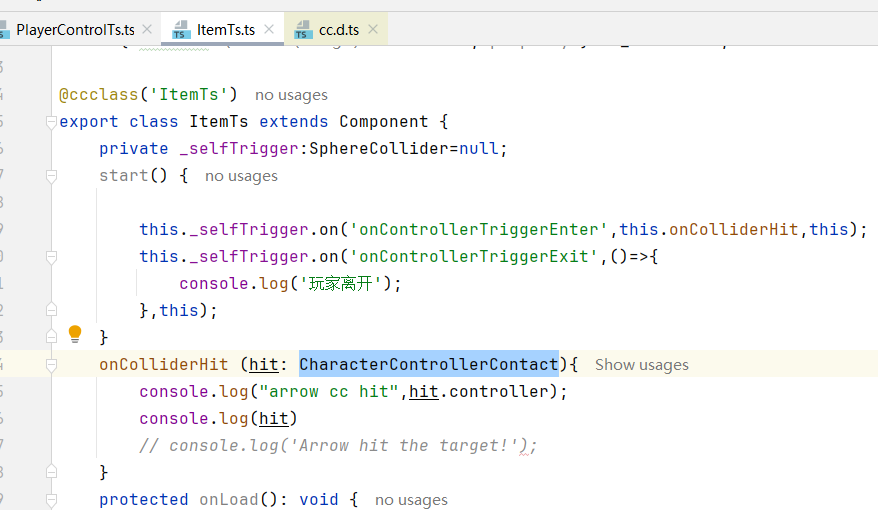Collapse the onColliderHit method fold marker
The image size is (878, 510).
pyautogui.click(x=50, y=365)
